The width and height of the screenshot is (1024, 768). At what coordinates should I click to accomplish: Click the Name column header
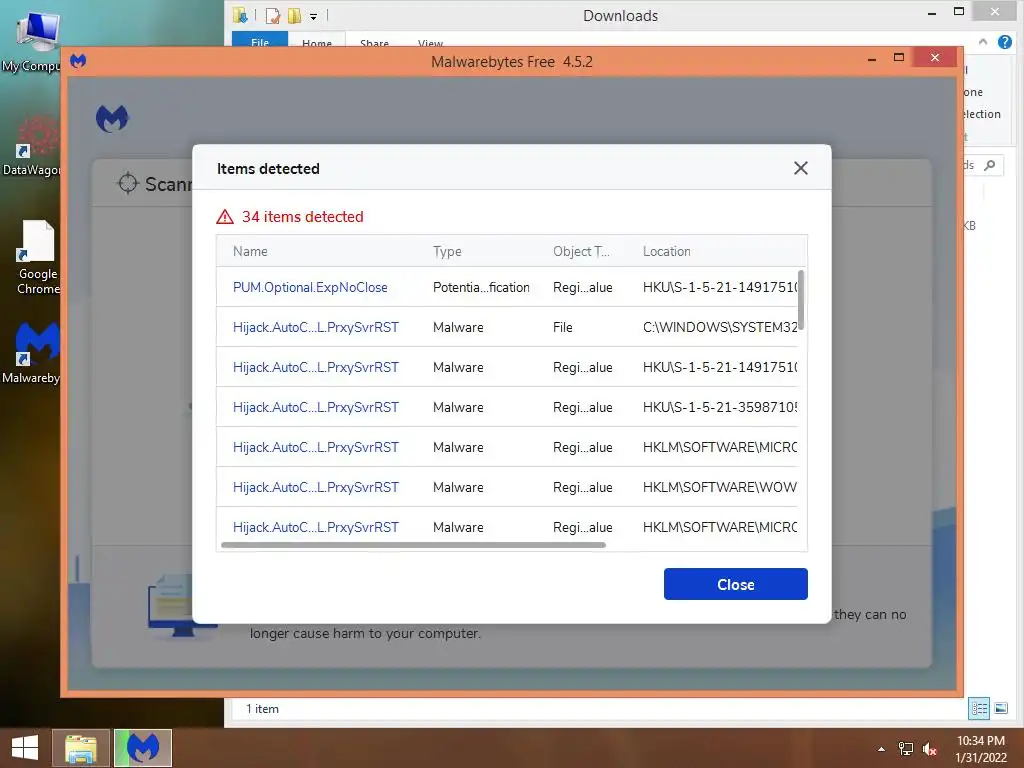pos(250,251)
